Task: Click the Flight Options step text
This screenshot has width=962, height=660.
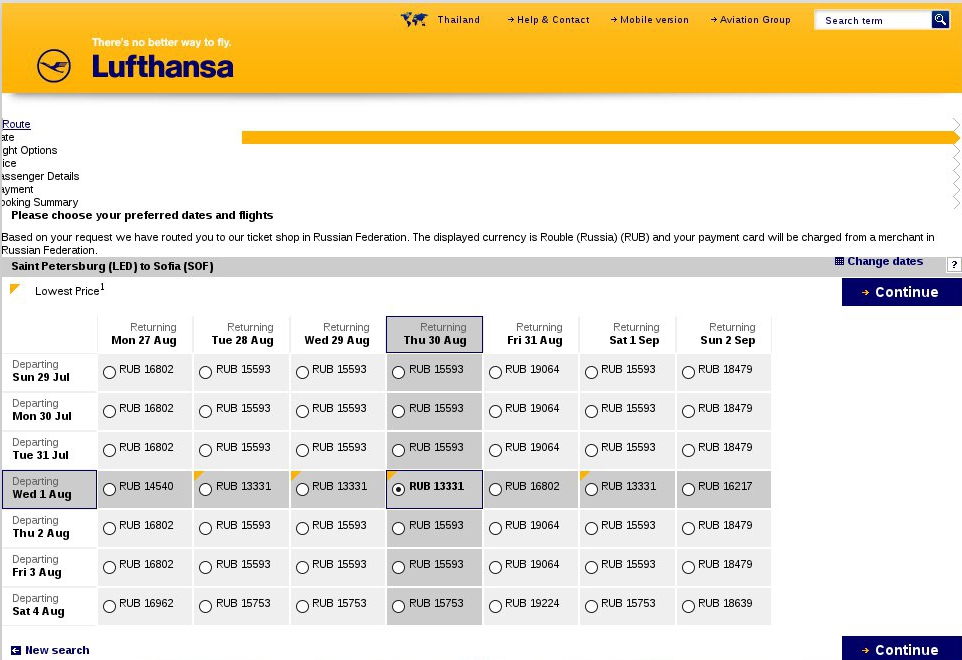Action: pos(29,150)
